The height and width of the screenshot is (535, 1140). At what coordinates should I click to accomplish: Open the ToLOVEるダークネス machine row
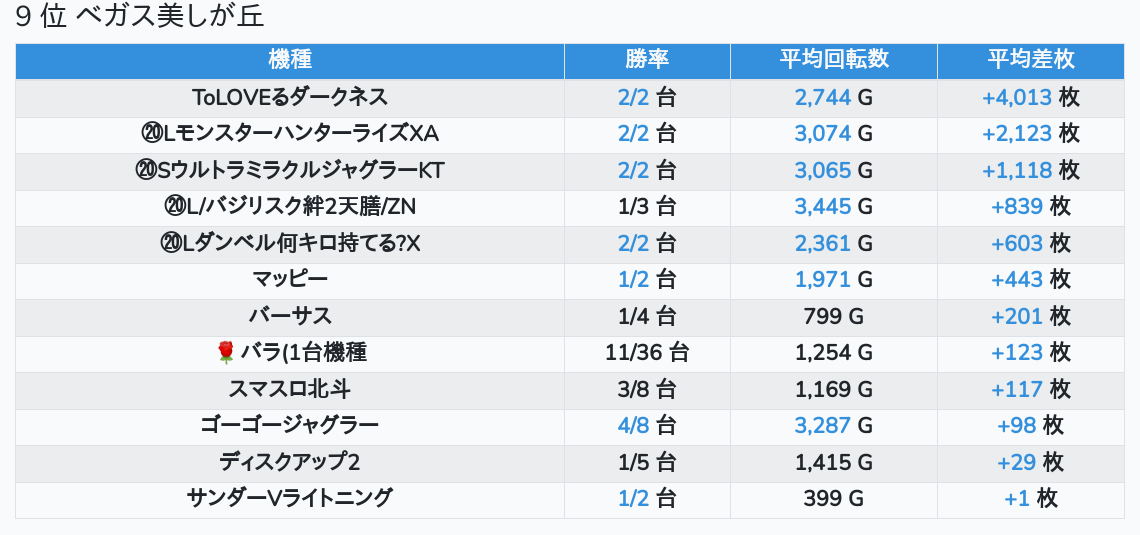click(290, 97)
